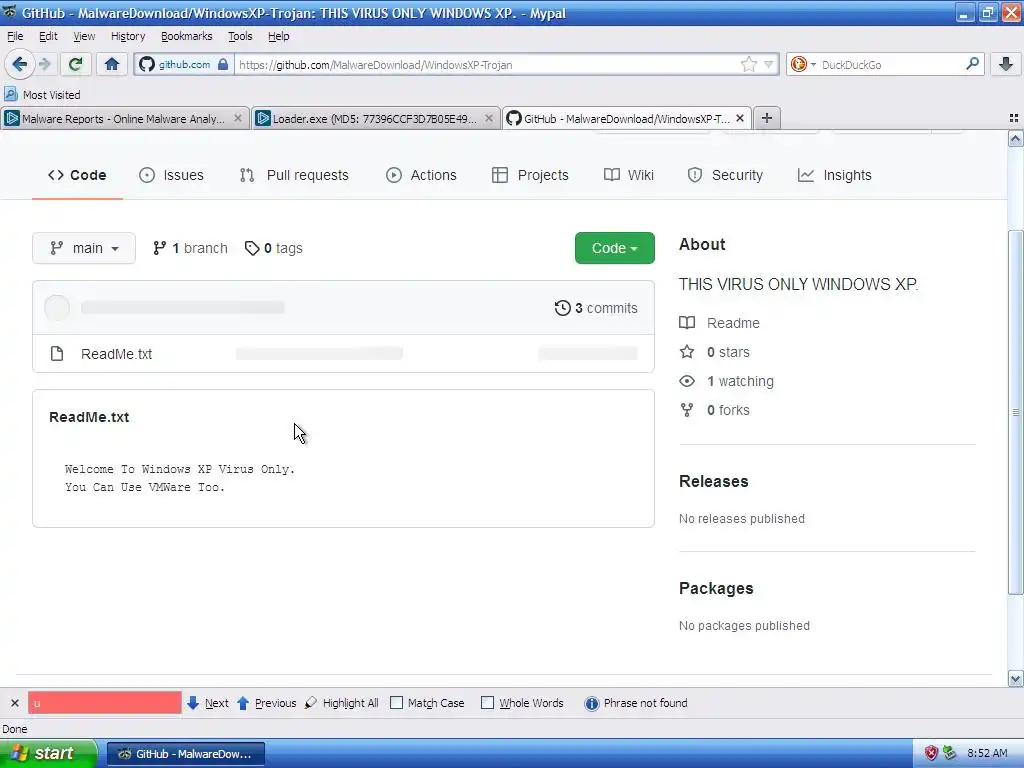Click the Forward navigation arrow

pyautogui.click(x=44, y=64)
